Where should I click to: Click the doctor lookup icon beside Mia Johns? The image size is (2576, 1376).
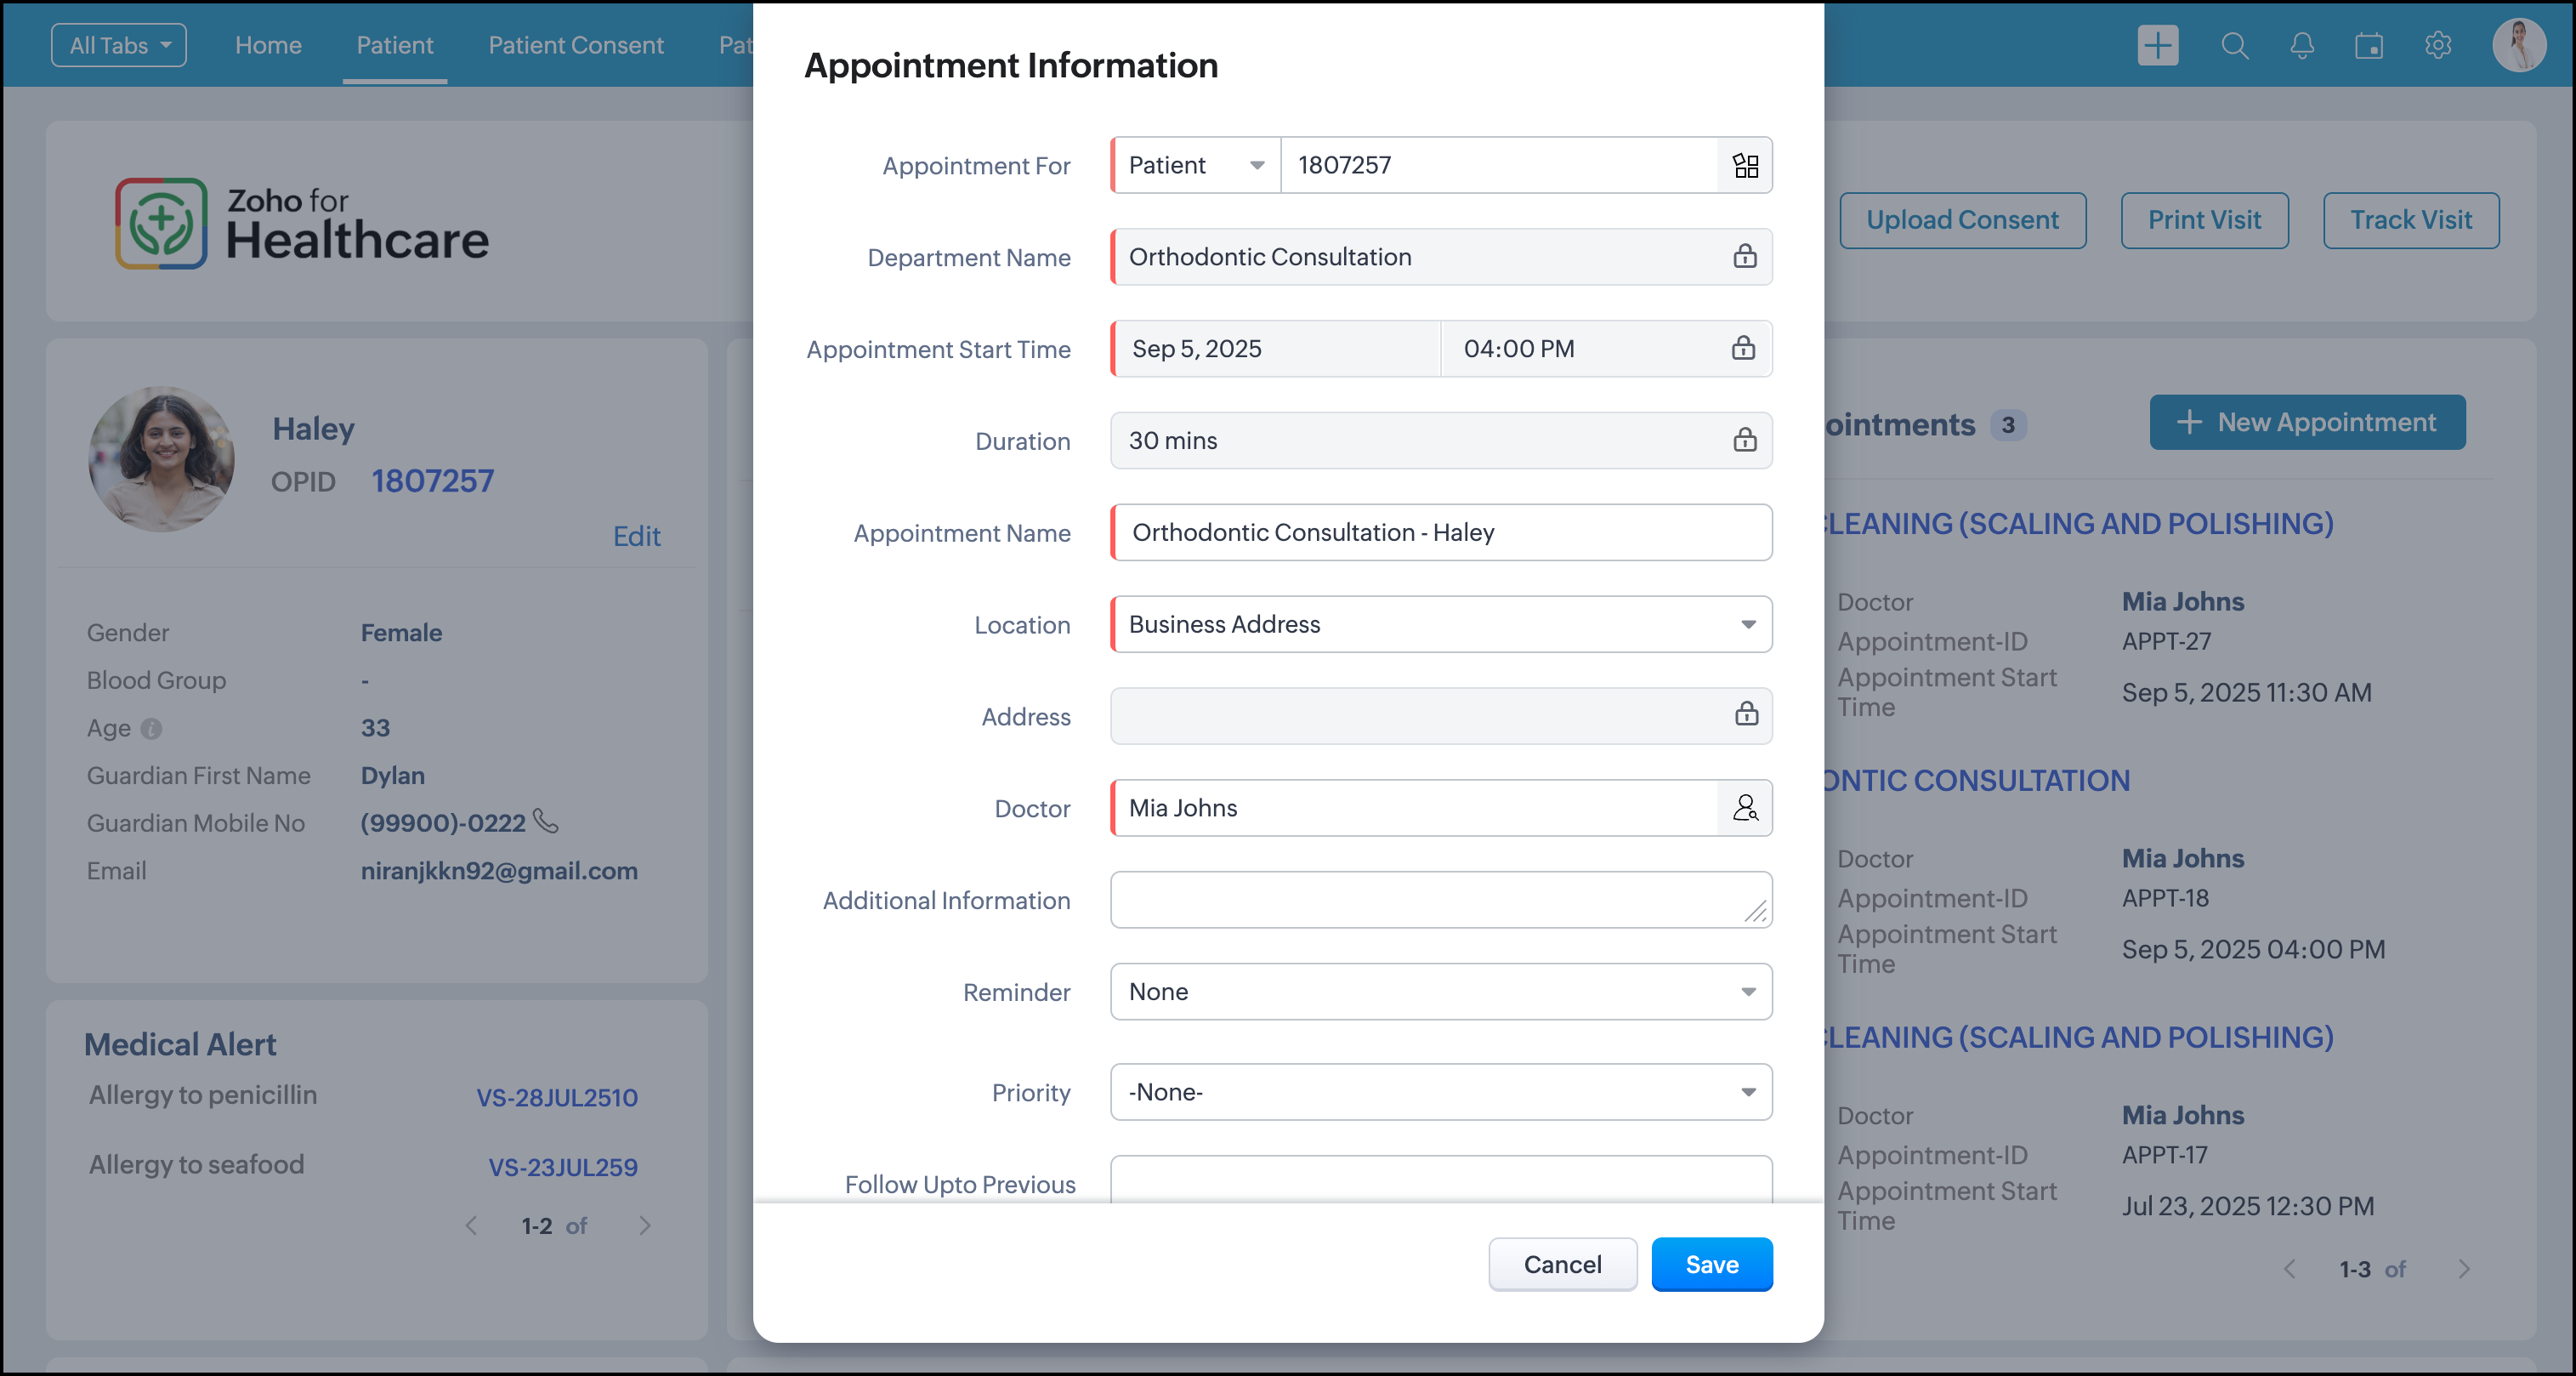tap(1745, 808)
